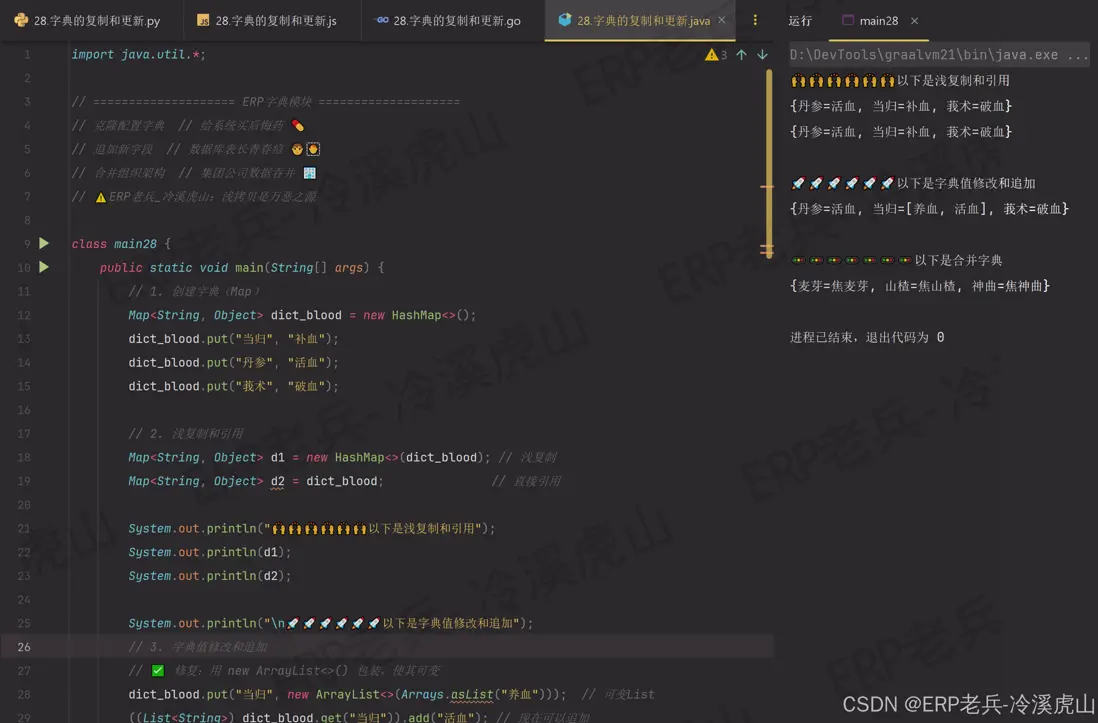Run main method via gutter icon on line 10

click(x=44, y=267)
